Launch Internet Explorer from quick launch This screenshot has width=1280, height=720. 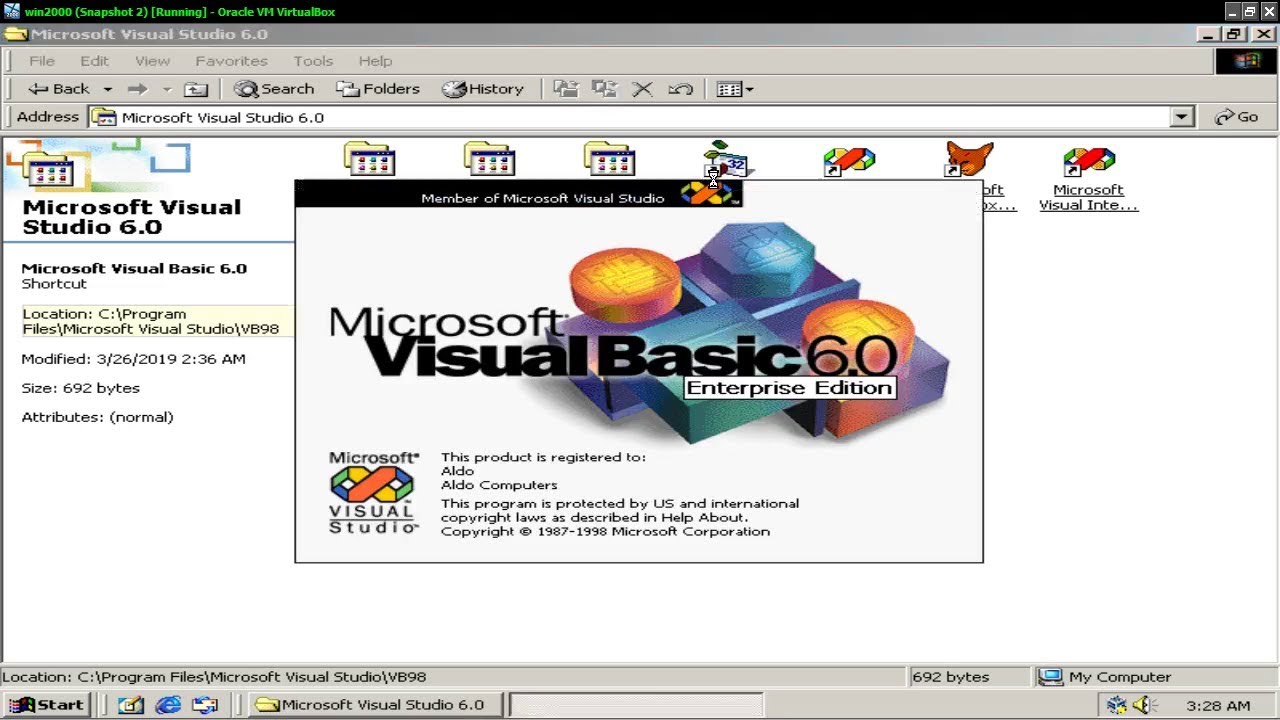pyautogui.click(x=168, y=705)
